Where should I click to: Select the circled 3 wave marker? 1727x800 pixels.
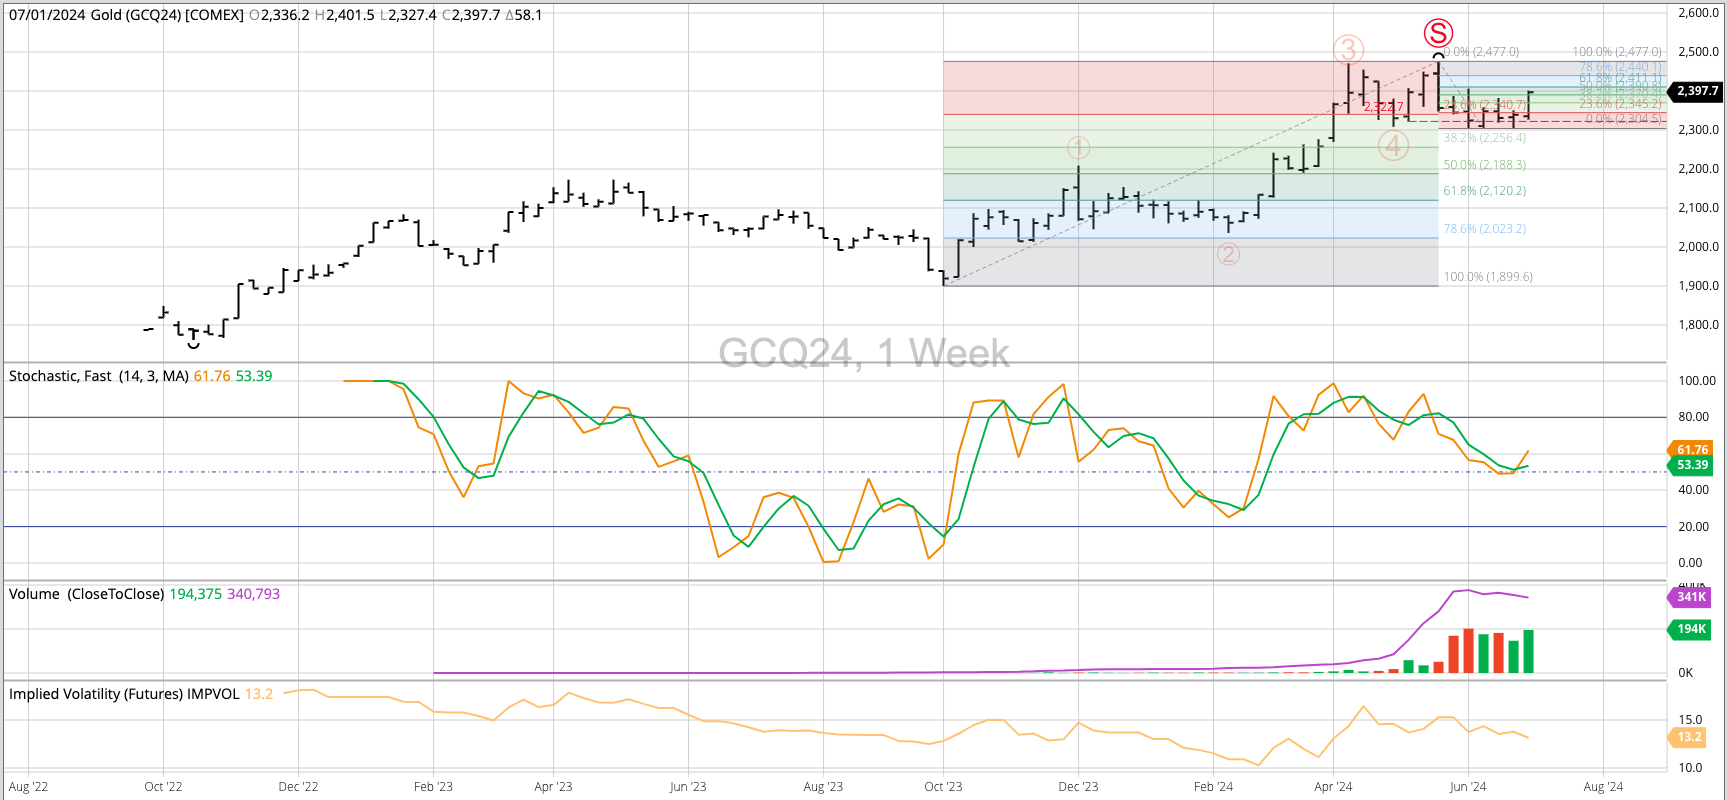point(1348,49)
